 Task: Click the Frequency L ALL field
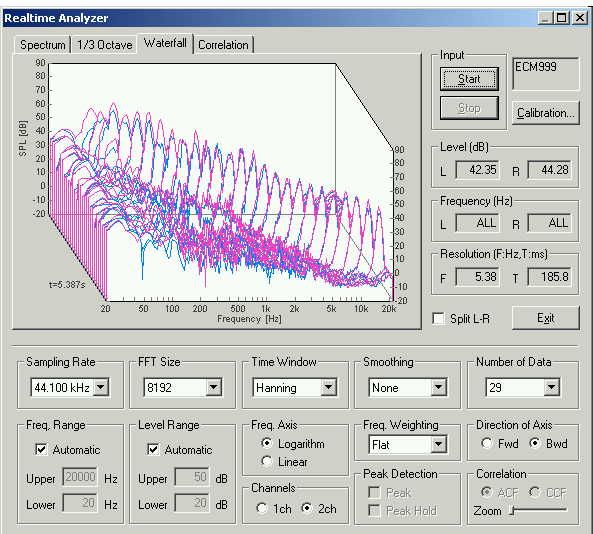click(478, 223)
